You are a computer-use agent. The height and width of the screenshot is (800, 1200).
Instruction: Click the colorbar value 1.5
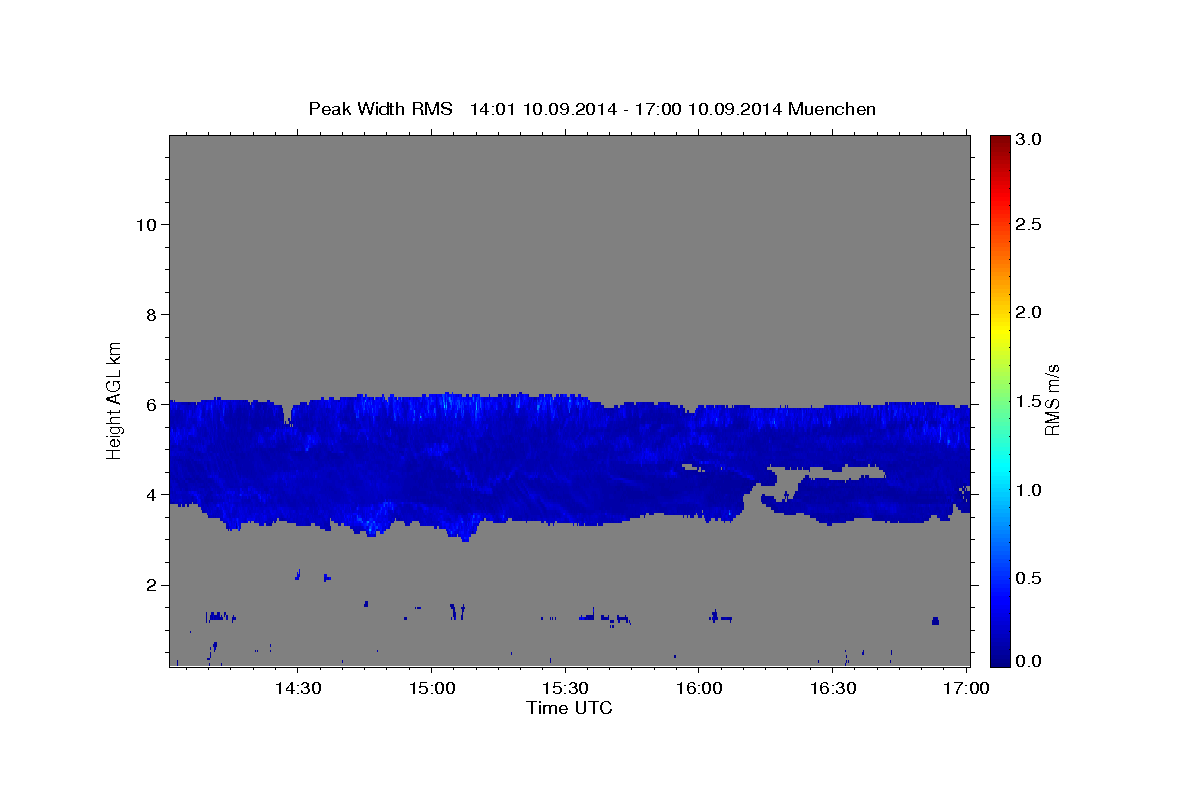tap(1029, 401)
